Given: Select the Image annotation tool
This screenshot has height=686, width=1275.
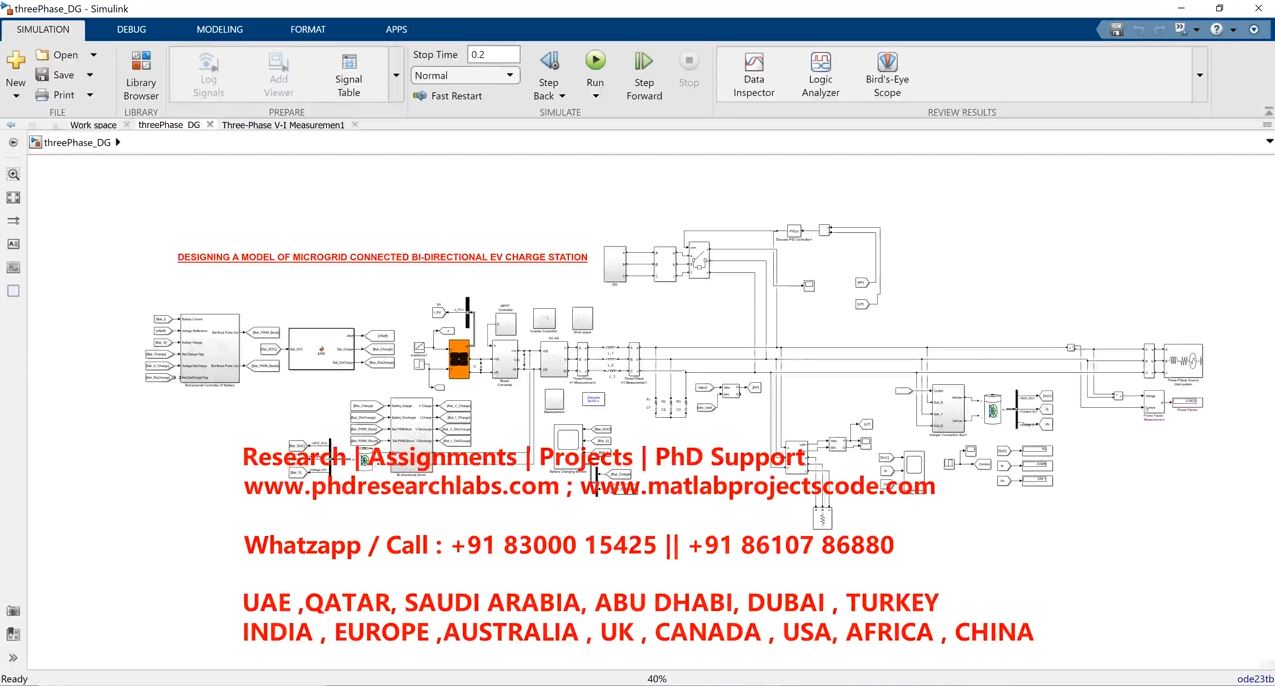Looking at the screenshot, I should coord(13,267).
